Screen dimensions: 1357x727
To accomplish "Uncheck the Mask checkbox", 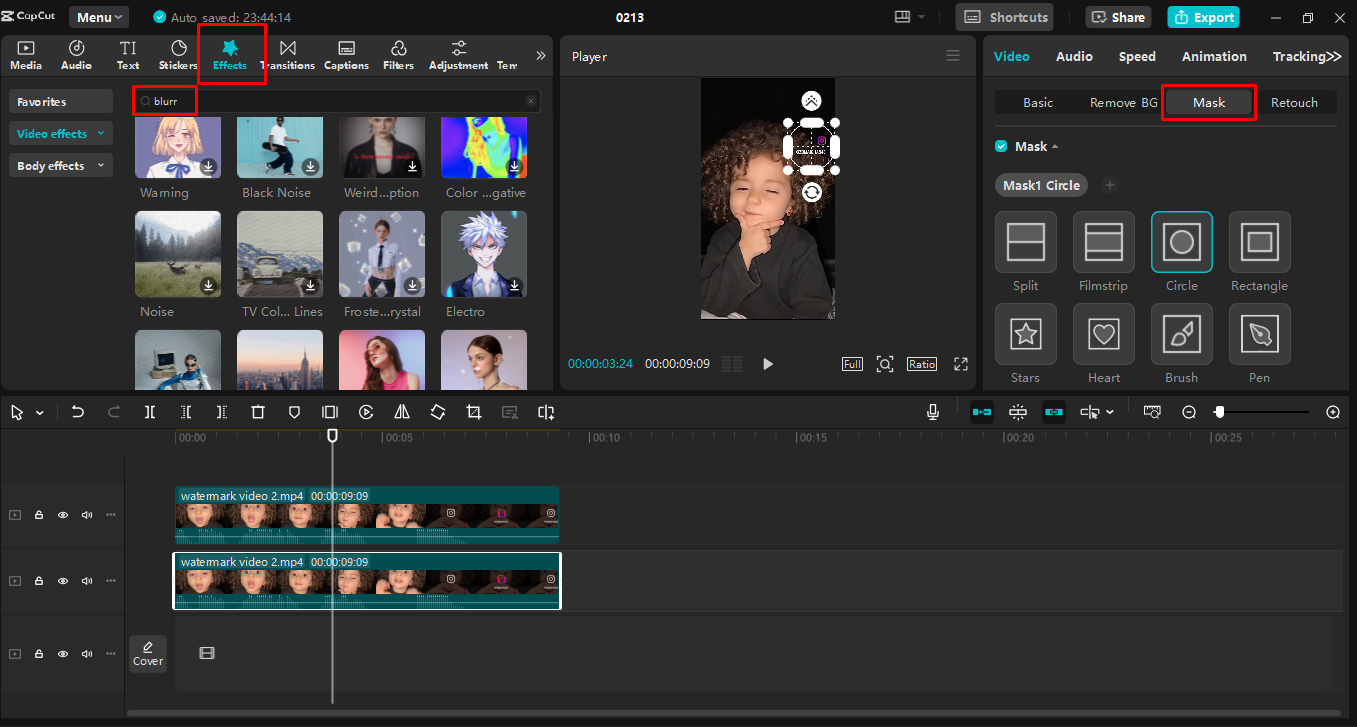I will (1000, 145).
